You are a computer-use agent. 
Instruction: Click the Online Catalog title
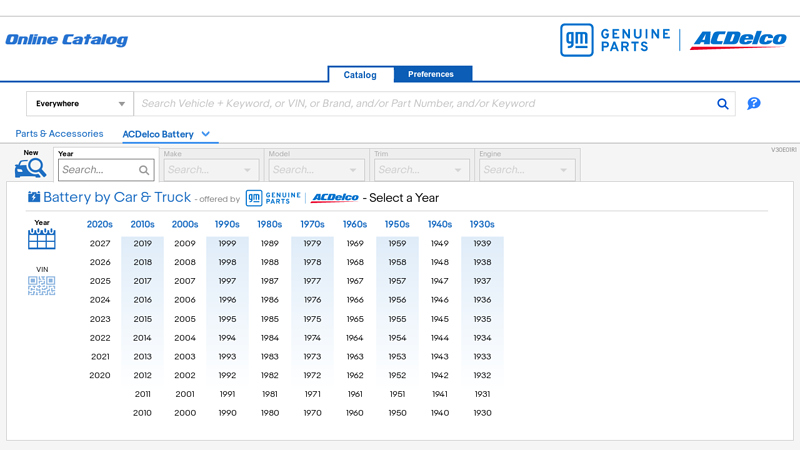(x=66, y=40)
